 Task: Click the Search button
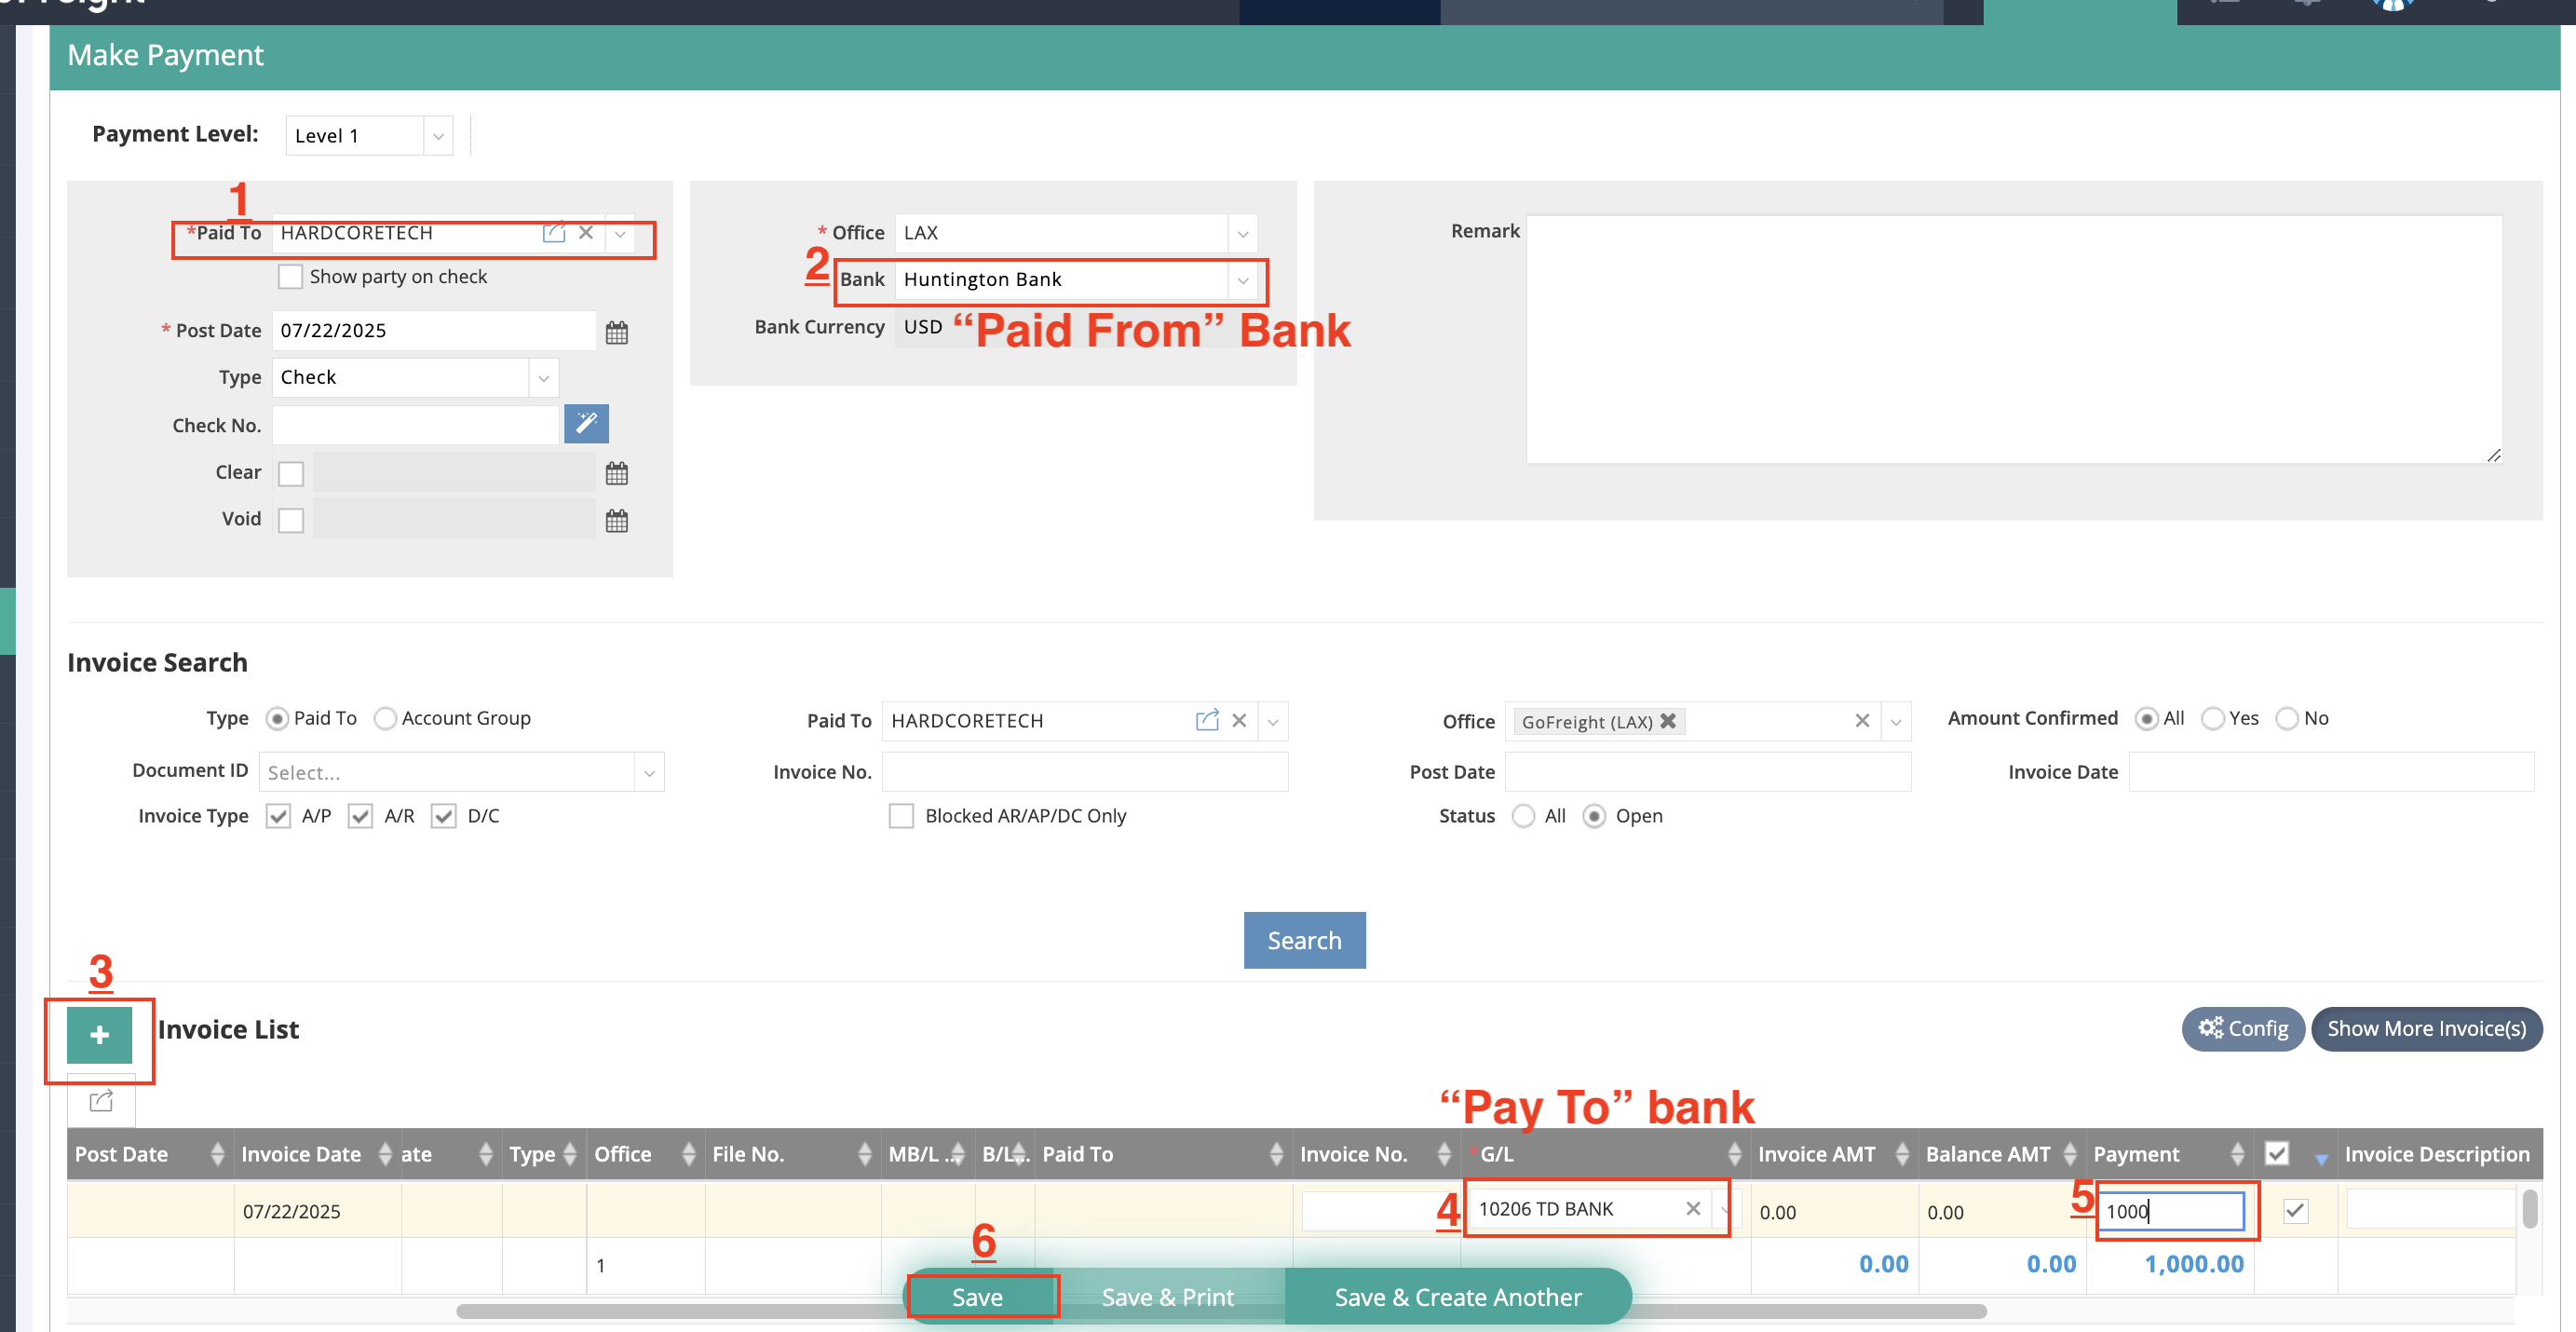coord(1304,940)
